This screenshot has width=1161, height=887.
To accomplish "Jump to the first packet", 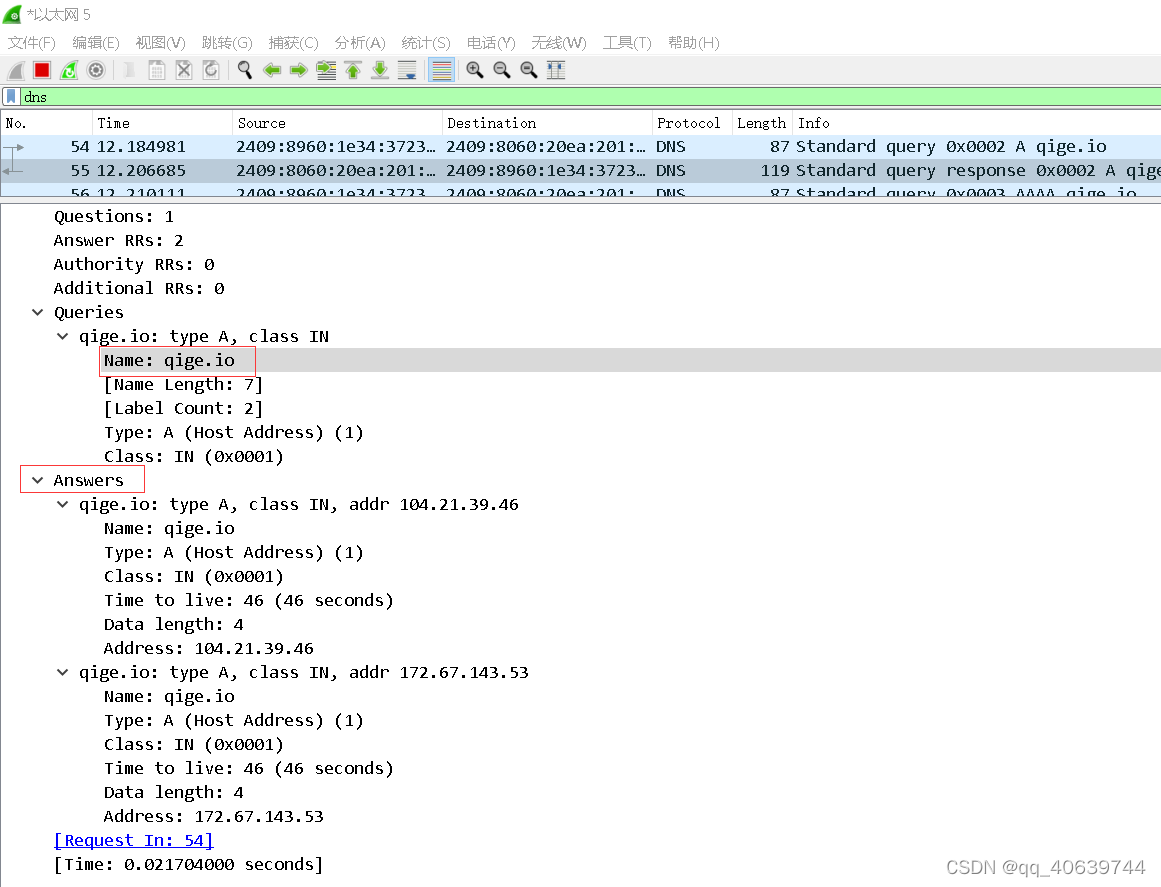I will (x=353, y=70).
